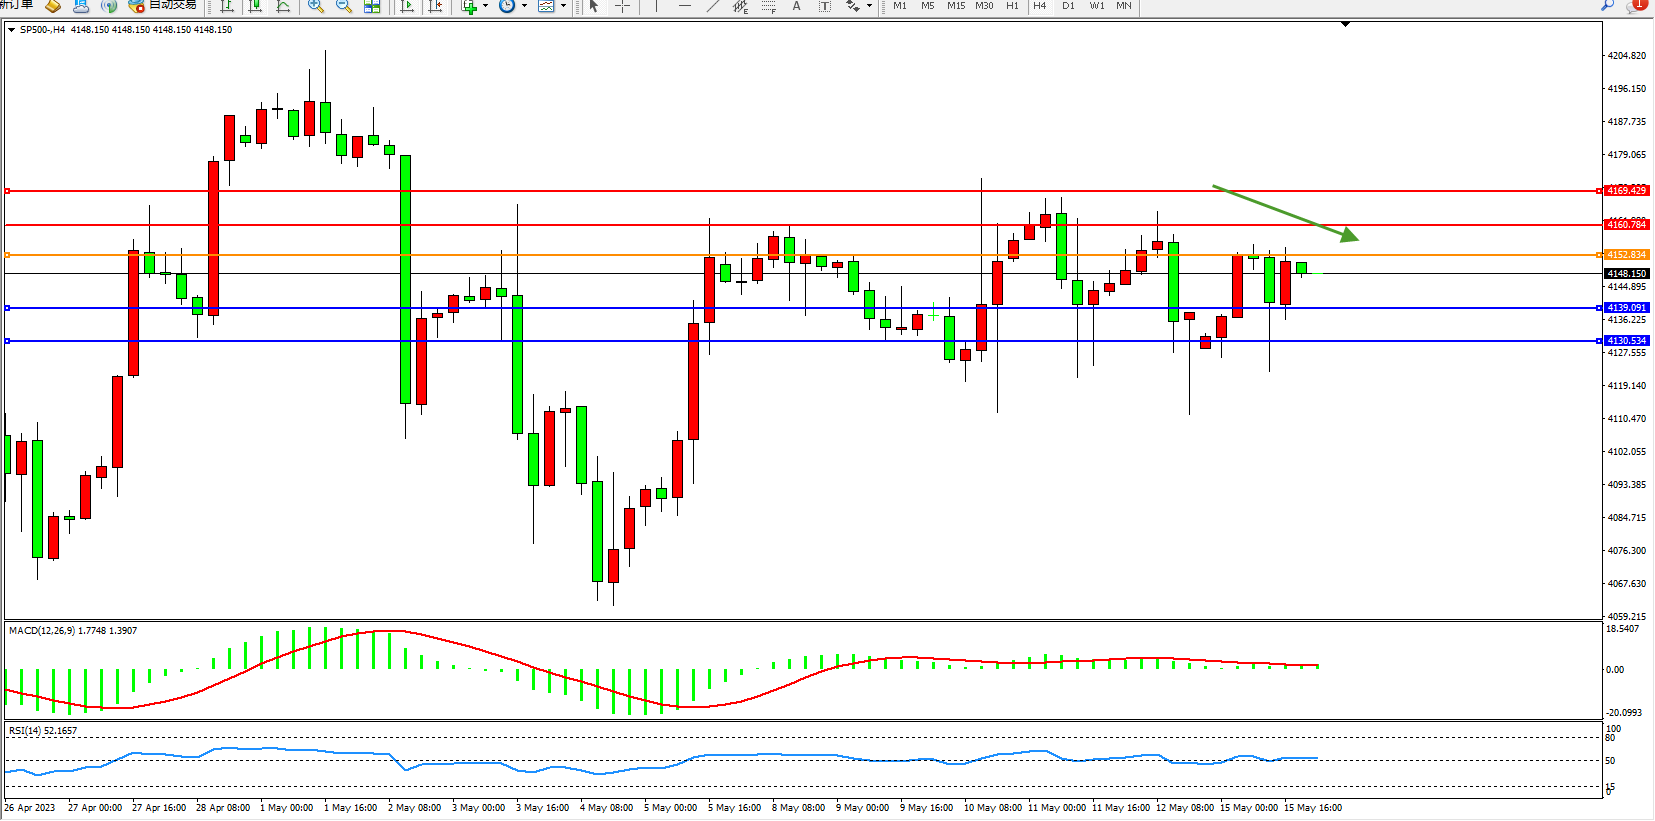Open the search magnifier icon
The width and height of the screenshot is (1655, 821).
[x=1607, y=5]
